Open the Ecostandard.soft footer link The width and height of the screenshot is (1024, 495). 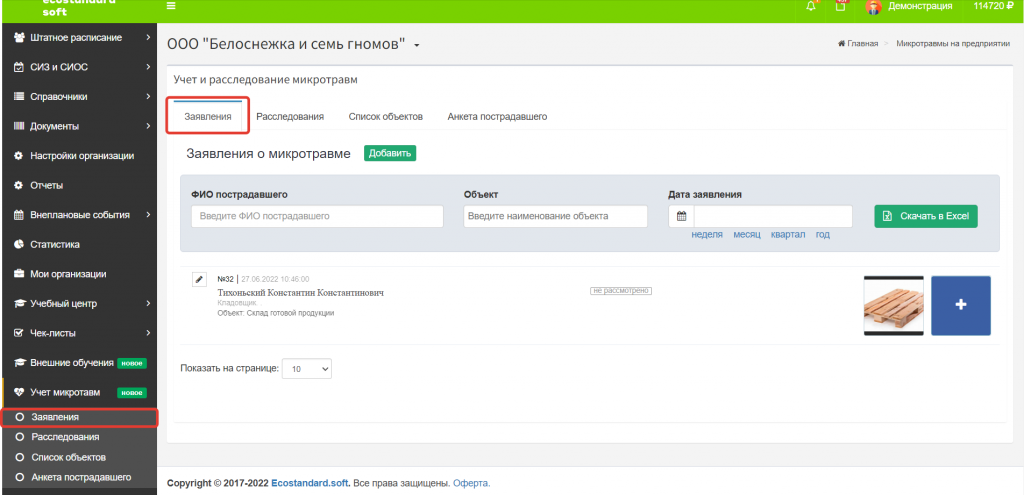pyautogui.click(x=311, y=483)
